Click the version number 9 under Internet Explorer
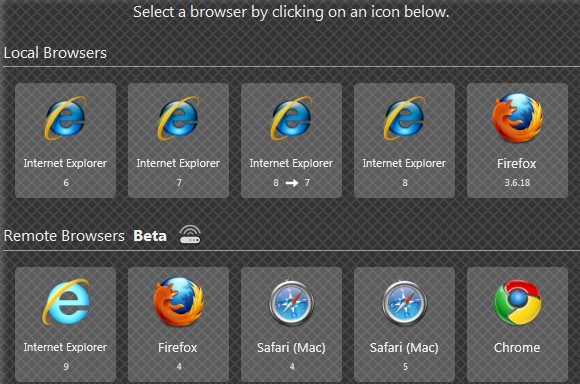580x384 pixels. (66, 367)
